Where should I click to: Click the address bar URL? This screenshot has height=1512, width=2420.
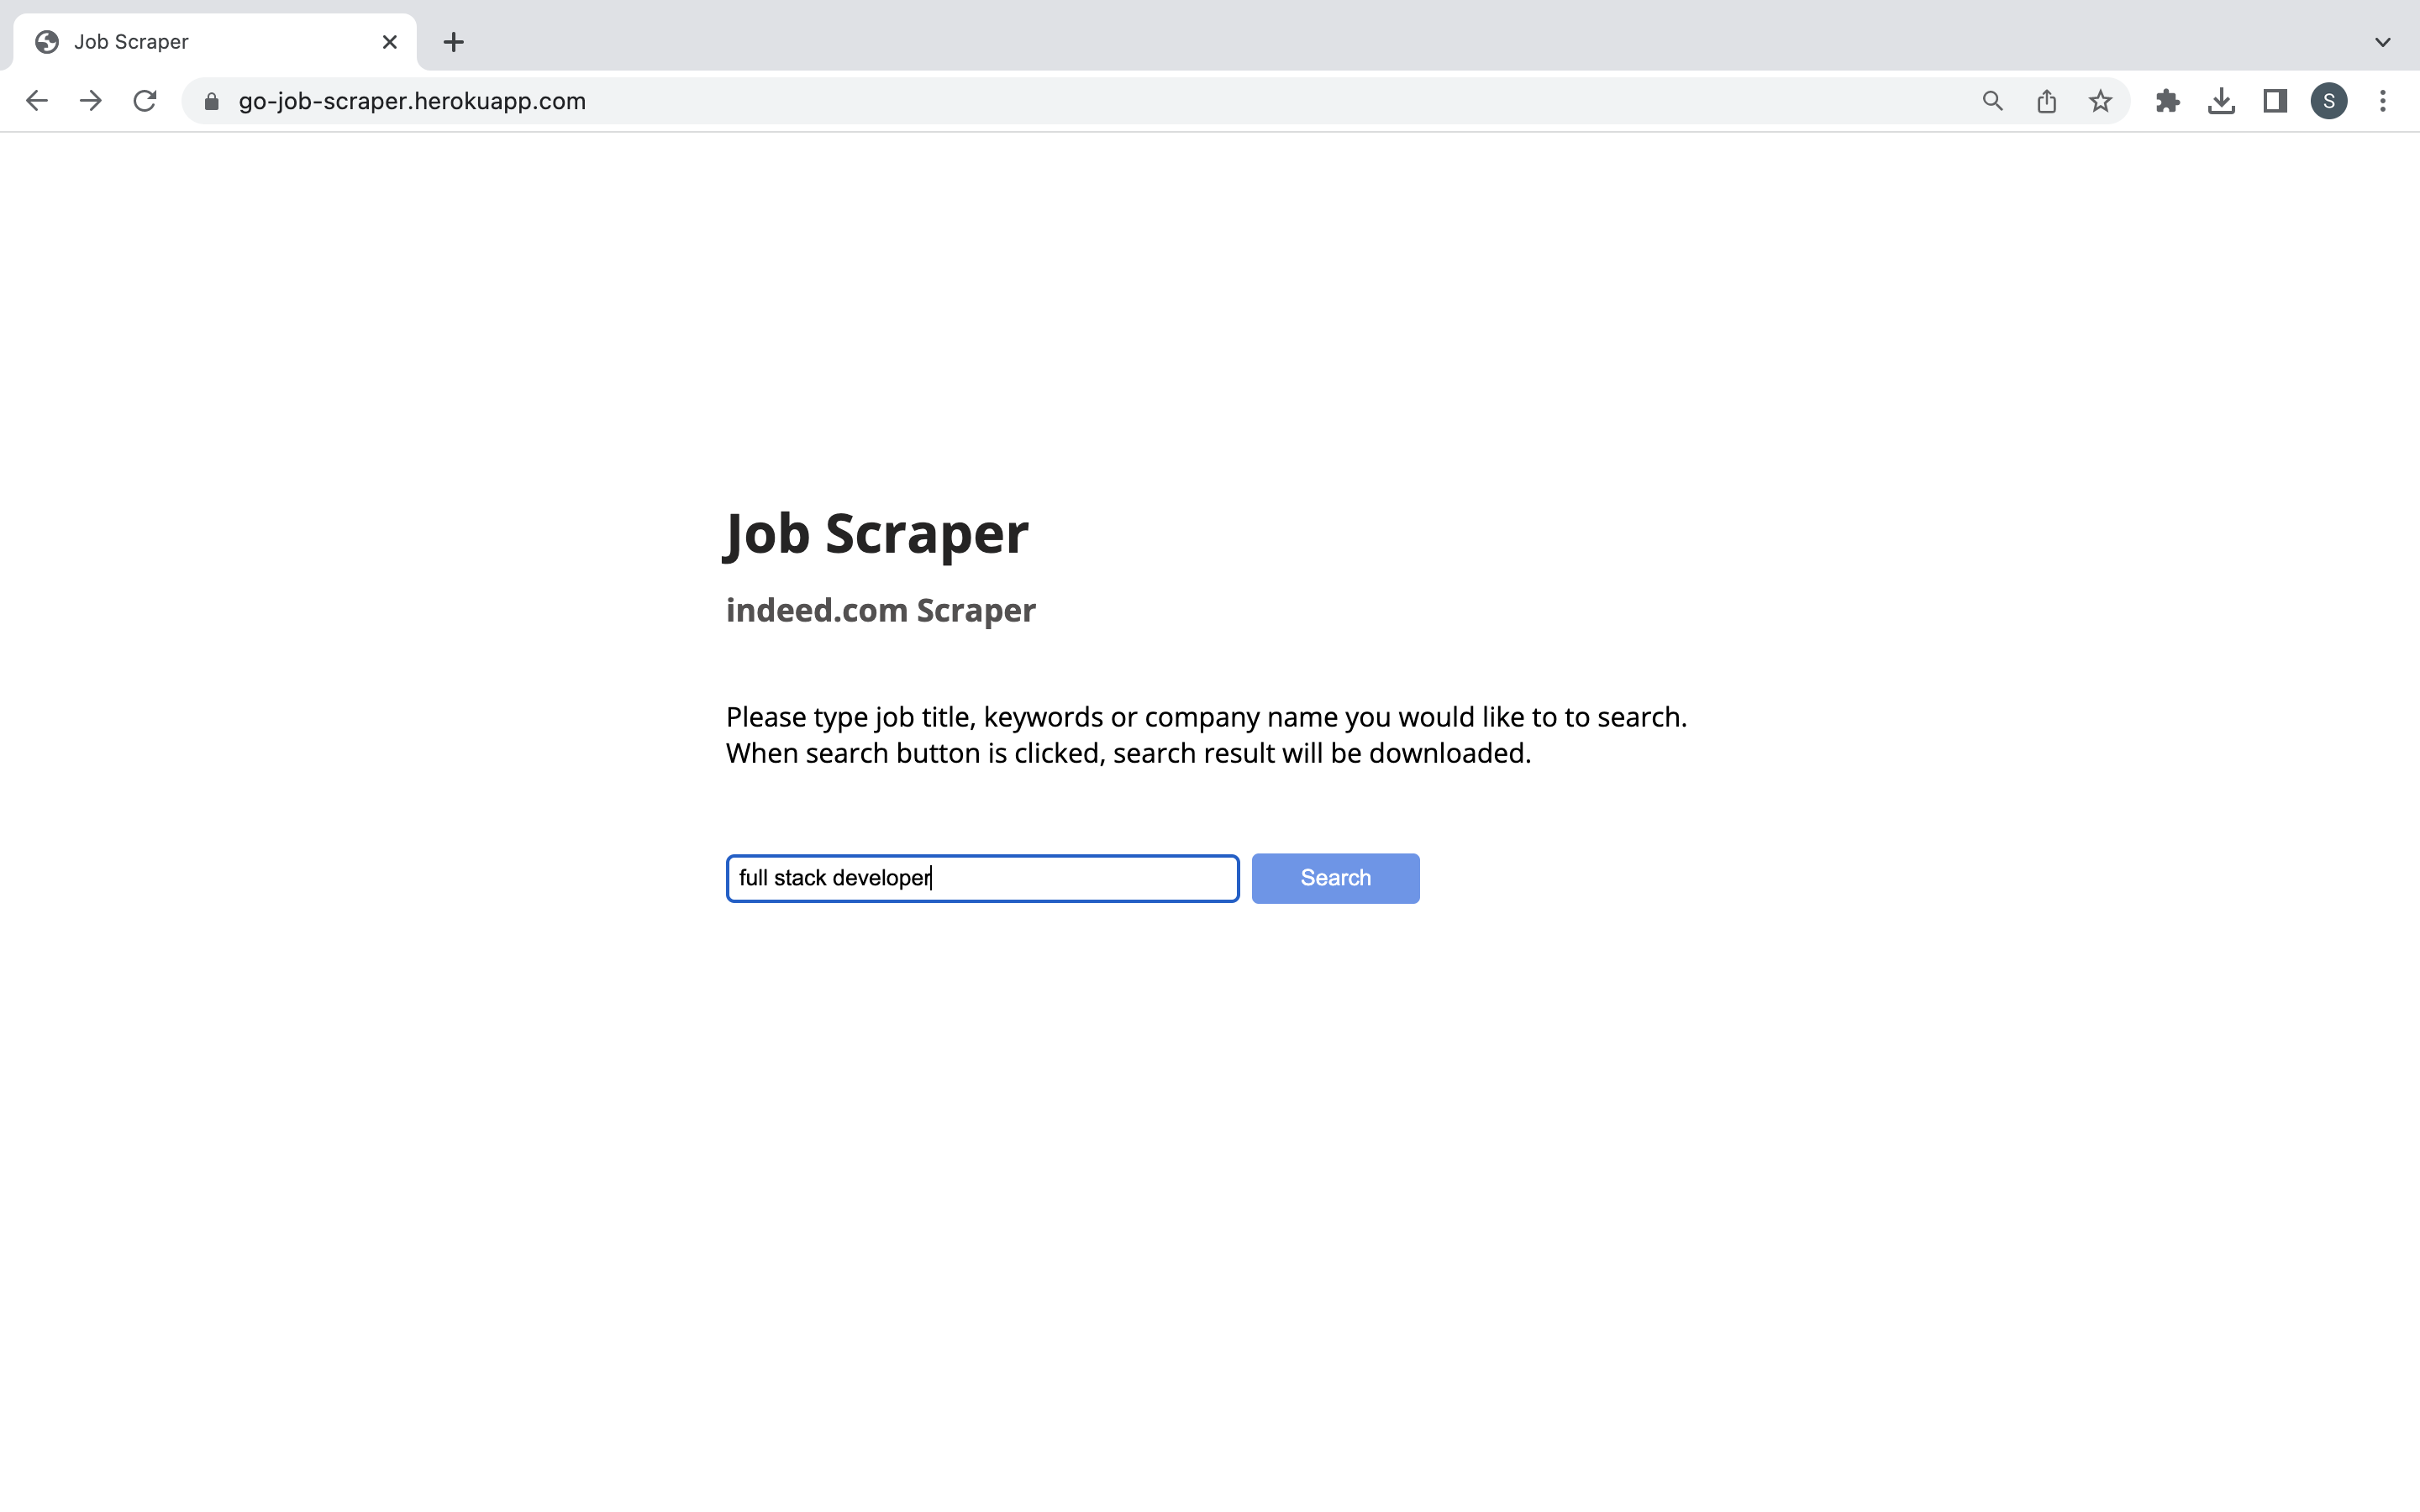(410, 100)
